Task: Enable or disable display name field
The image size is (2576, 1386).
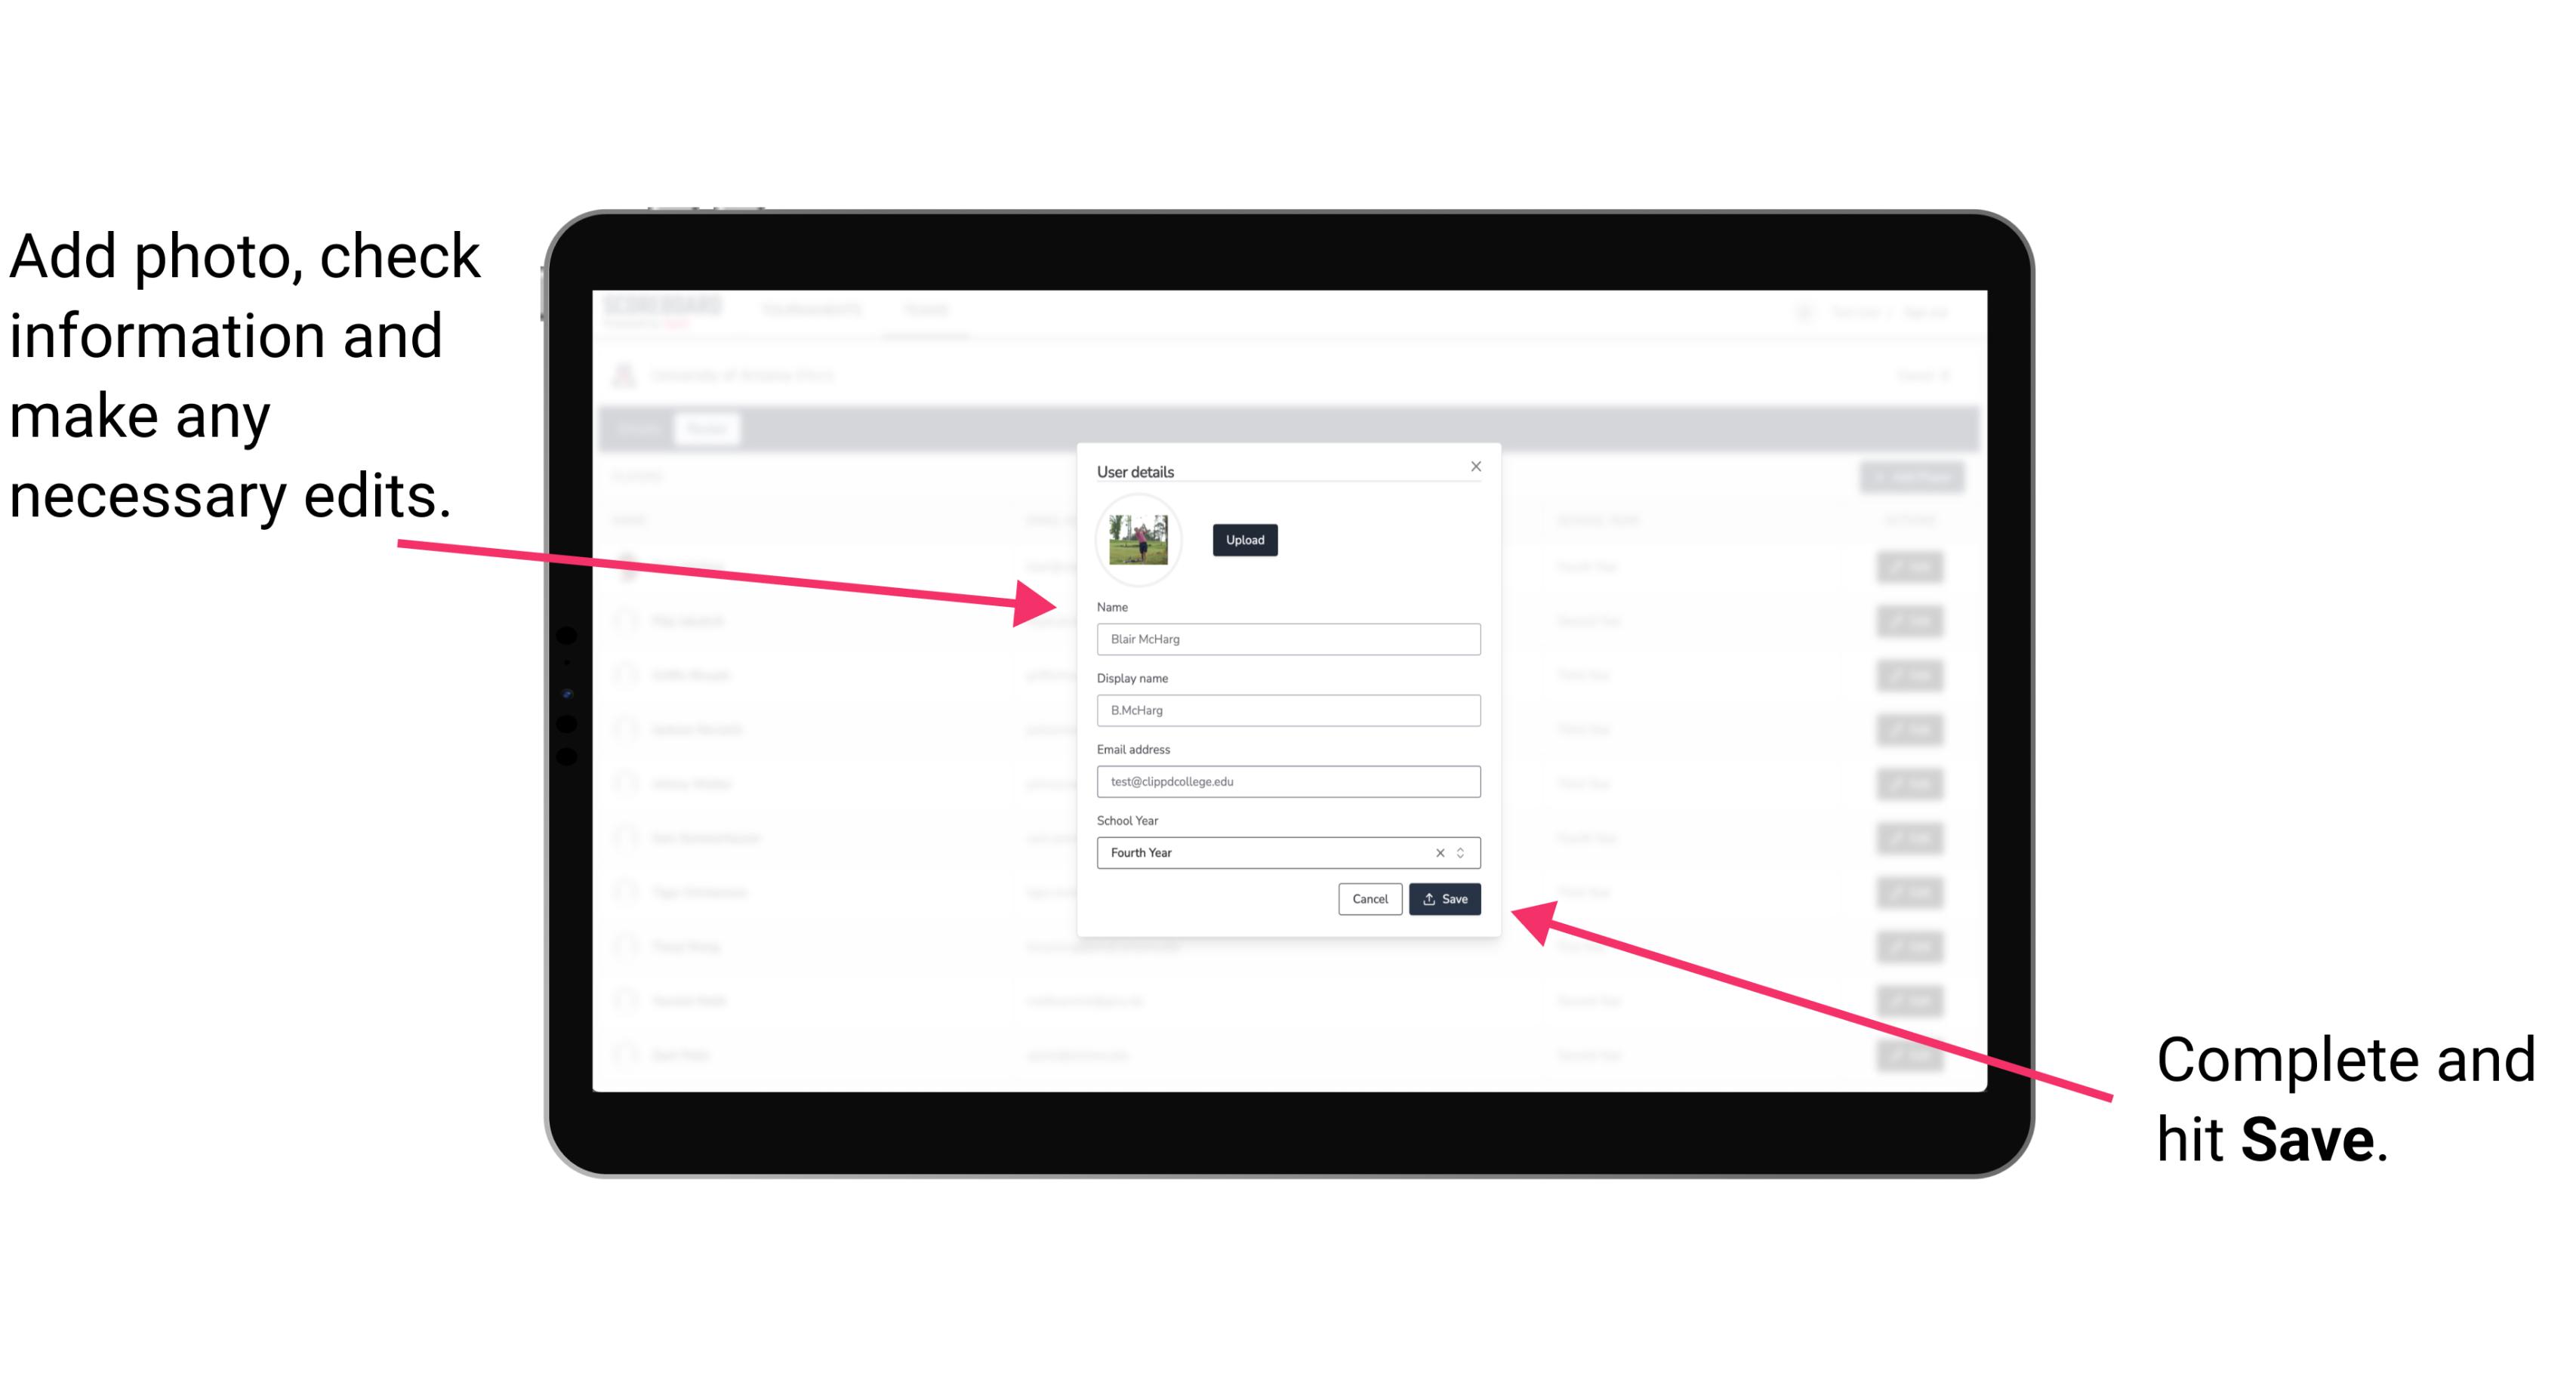Action: pos(1289,710)
